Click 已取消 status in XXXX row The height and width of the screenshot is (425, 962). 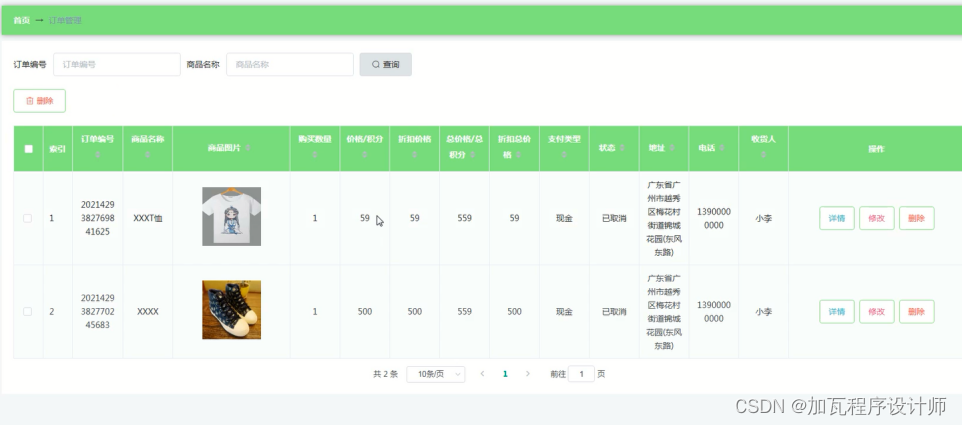pos(614,312)
